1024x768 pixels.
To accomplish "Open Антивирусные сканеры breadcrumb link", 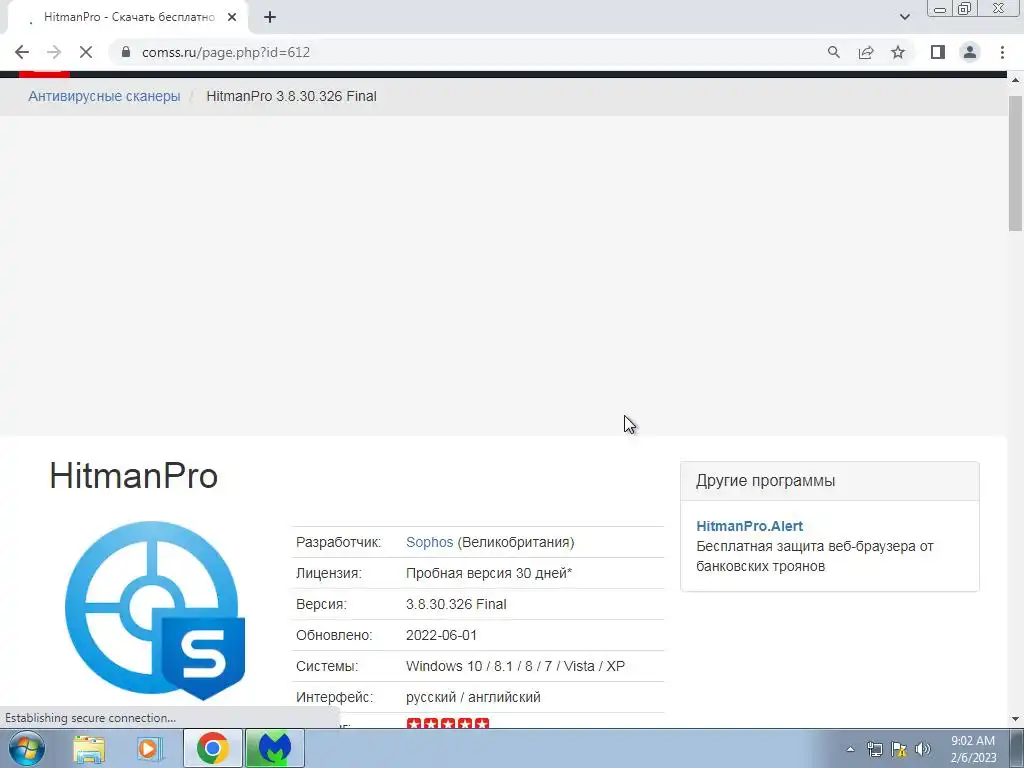I will (x=104, y=96).
